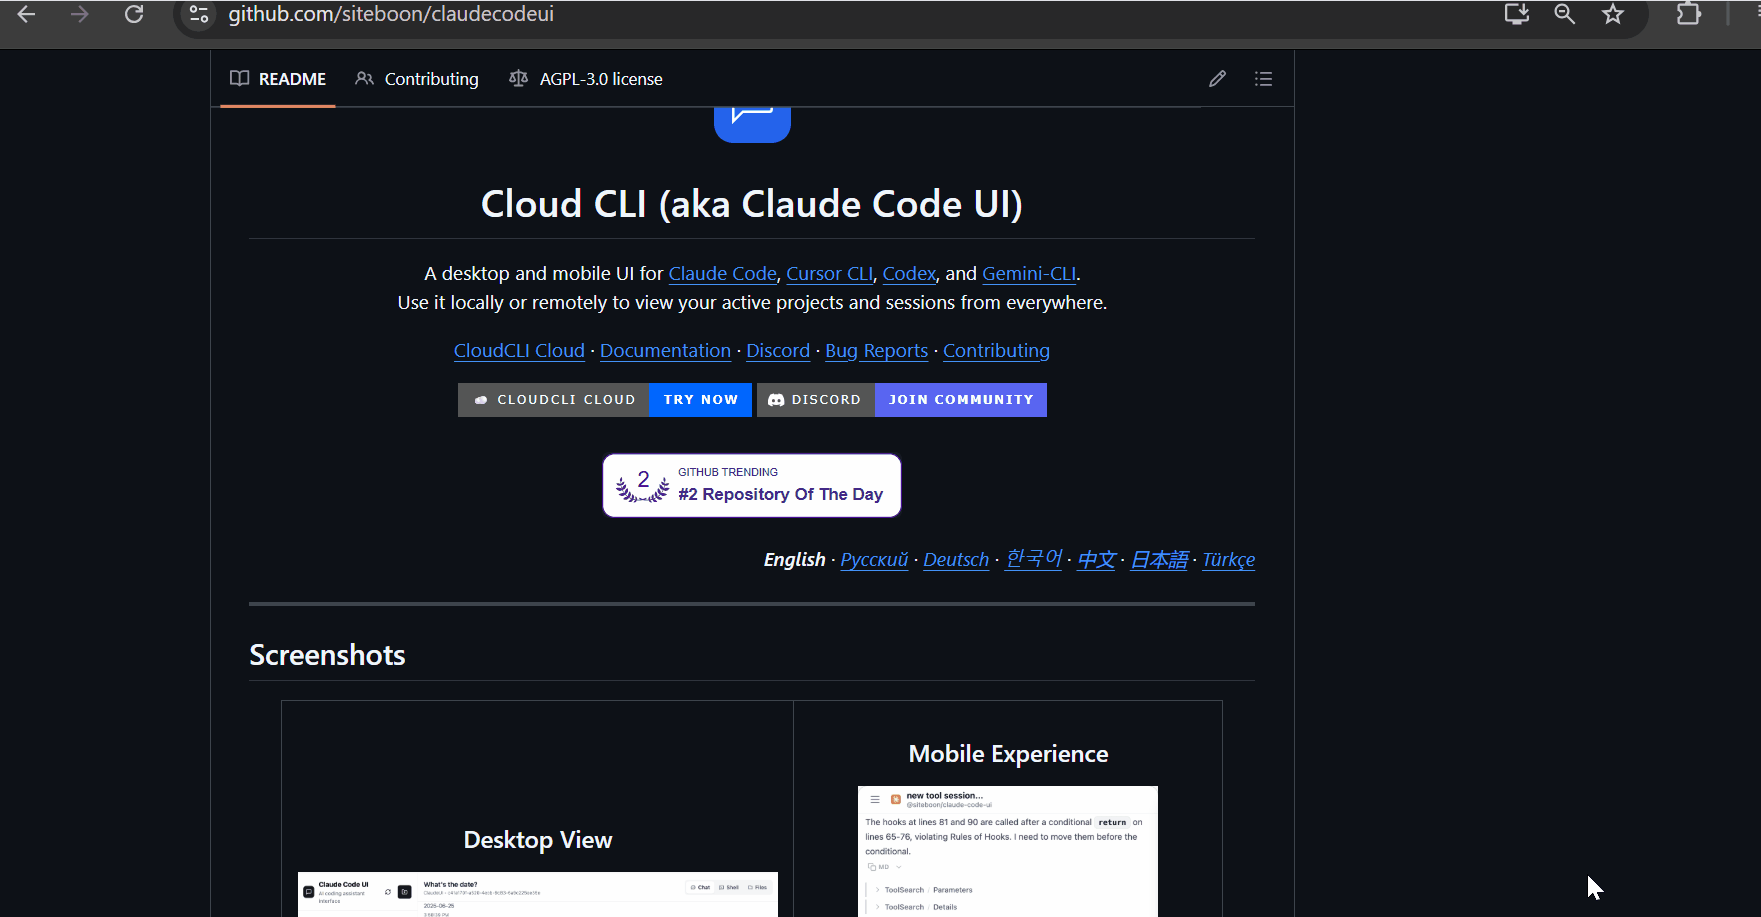Switch README language to Türkçe
1761x917 pixels.
1228,560
